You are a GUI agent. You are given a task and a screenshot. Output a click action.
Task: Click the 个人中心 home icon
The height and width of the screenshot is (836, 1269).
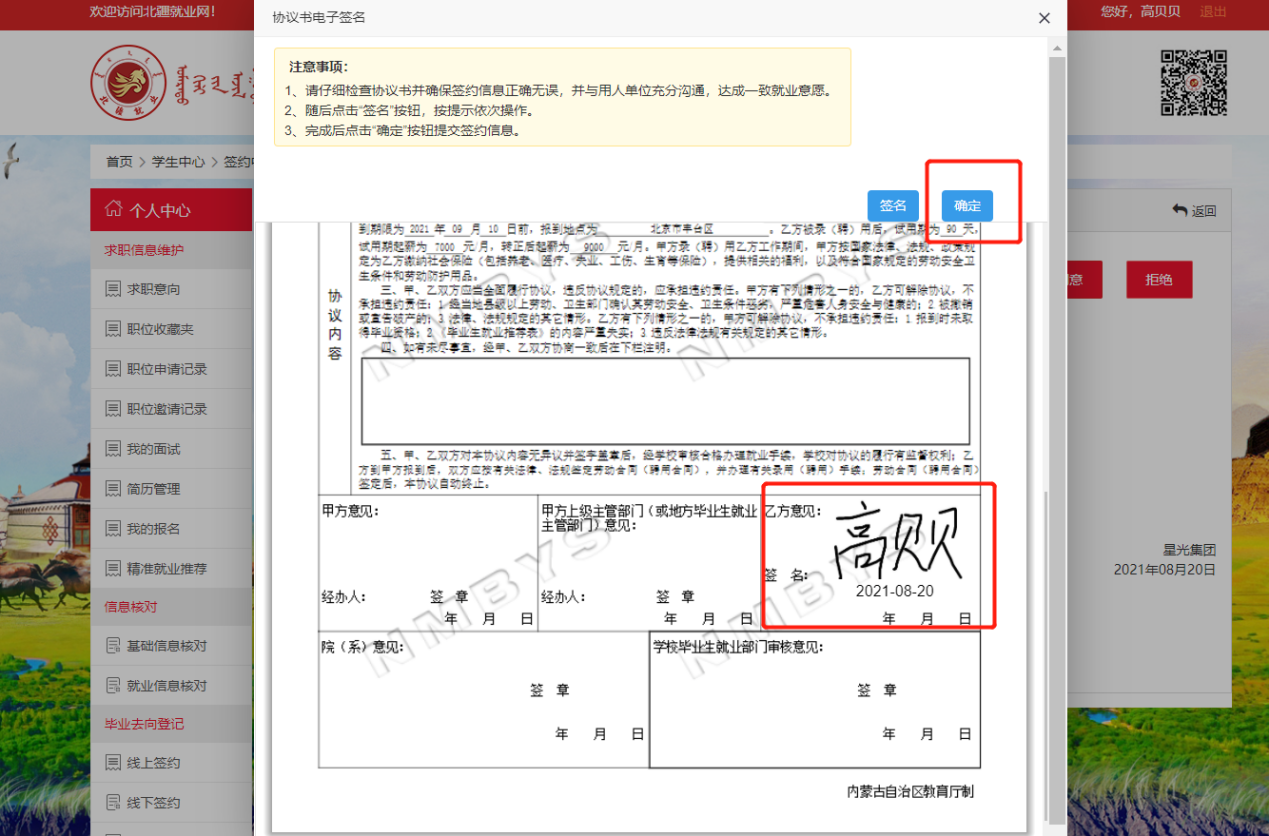112,210
